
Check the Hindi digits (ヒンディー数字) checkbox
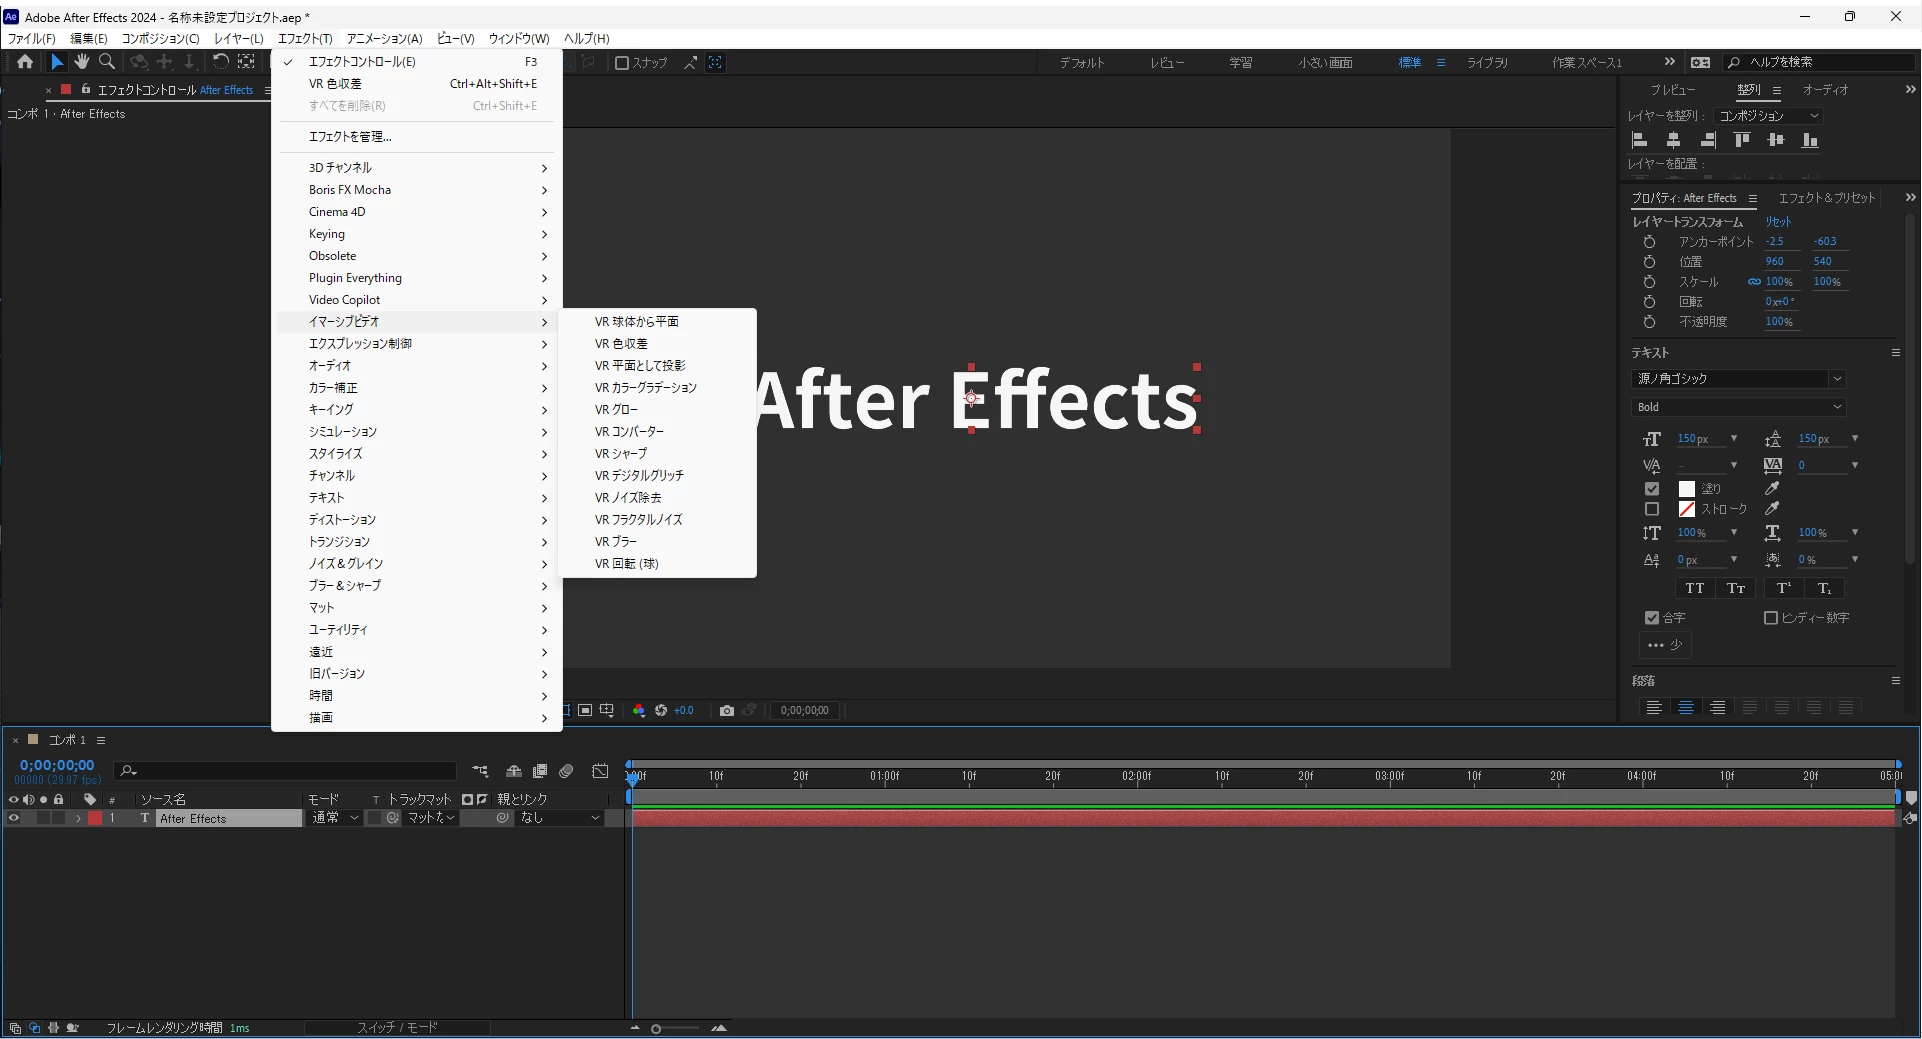coord(1771,618)
